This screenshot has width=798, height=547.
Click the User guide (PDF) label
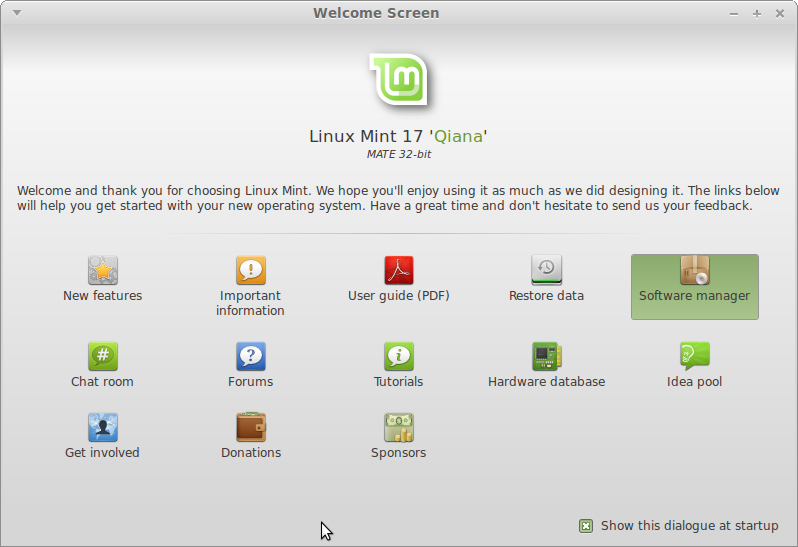[398, 296]
